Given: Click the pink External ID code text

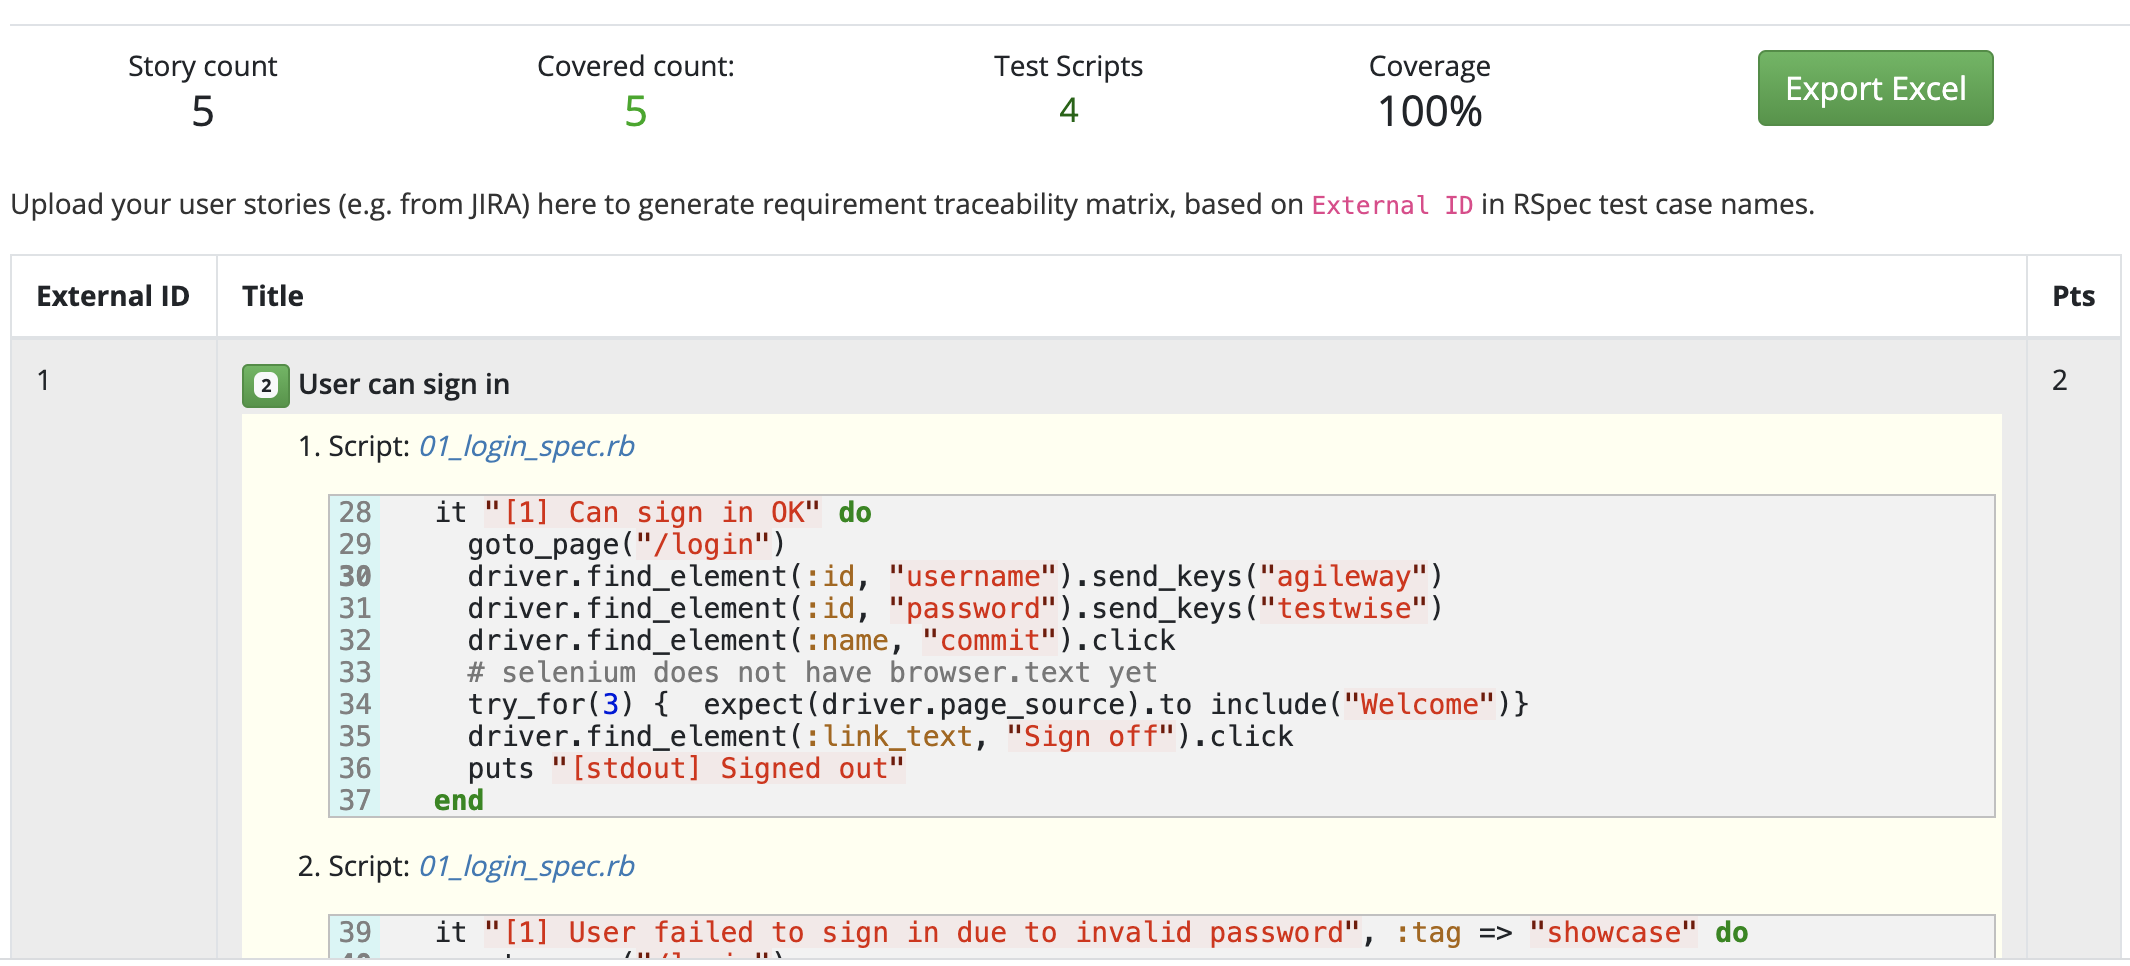Looking at the screenshot, I should pos(1392,206).
